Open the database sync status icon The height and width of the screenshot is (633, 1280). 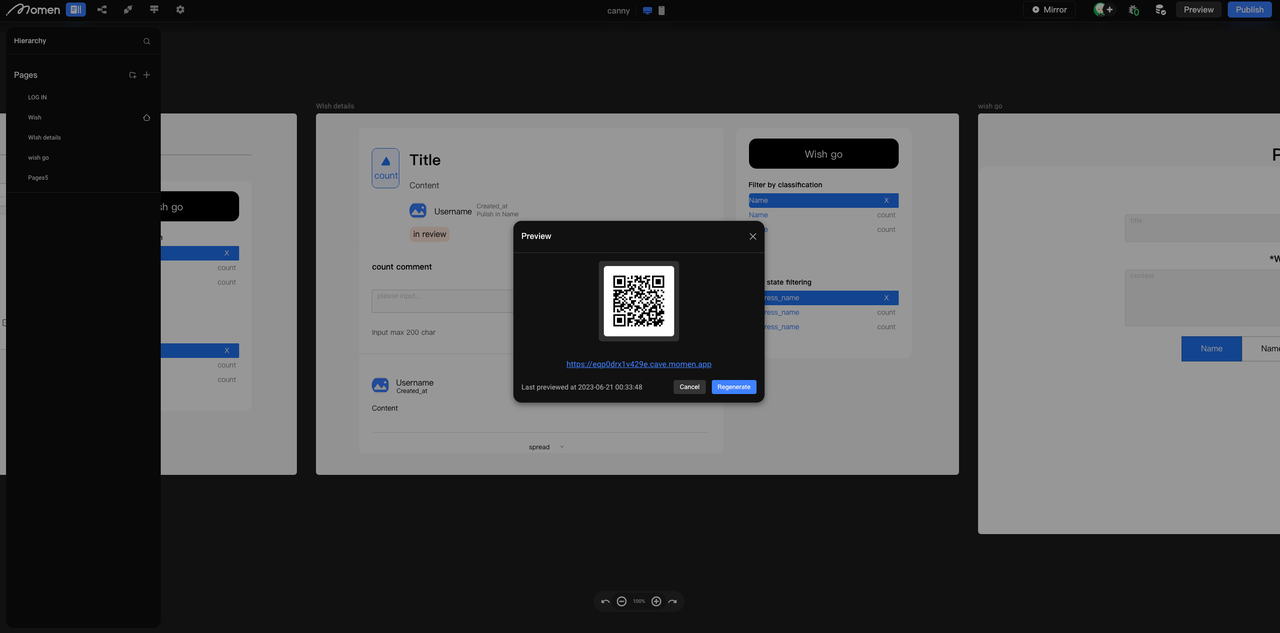1160,10
